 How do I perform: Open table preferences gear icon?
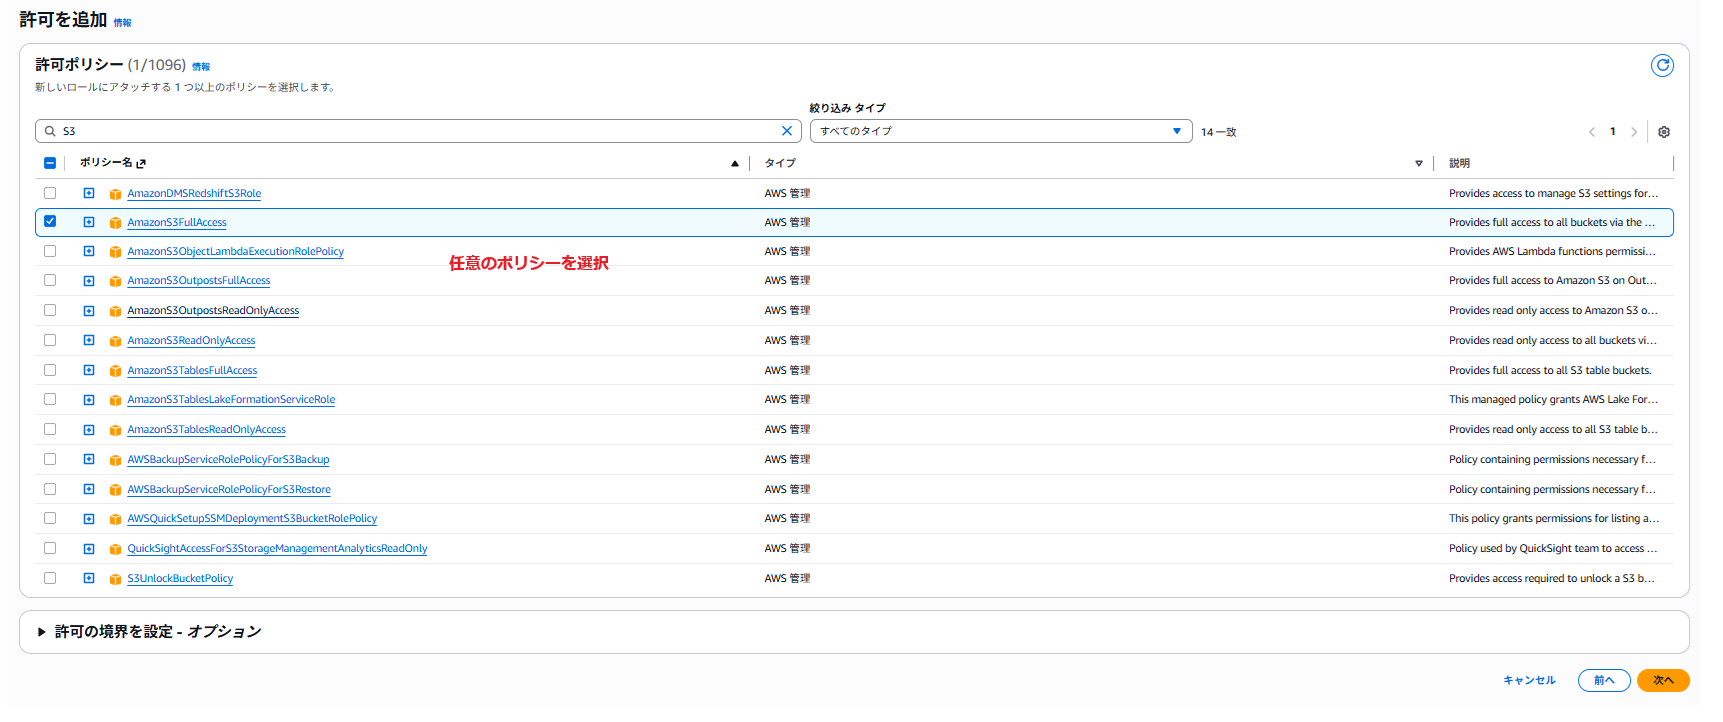click(x=1664, y=132)
